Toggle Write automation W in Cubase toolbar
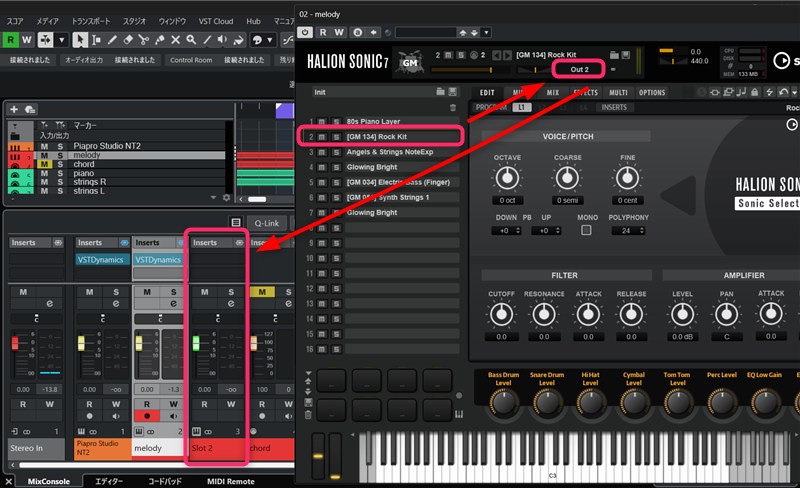The image size is (800, 488). [27, 39]
